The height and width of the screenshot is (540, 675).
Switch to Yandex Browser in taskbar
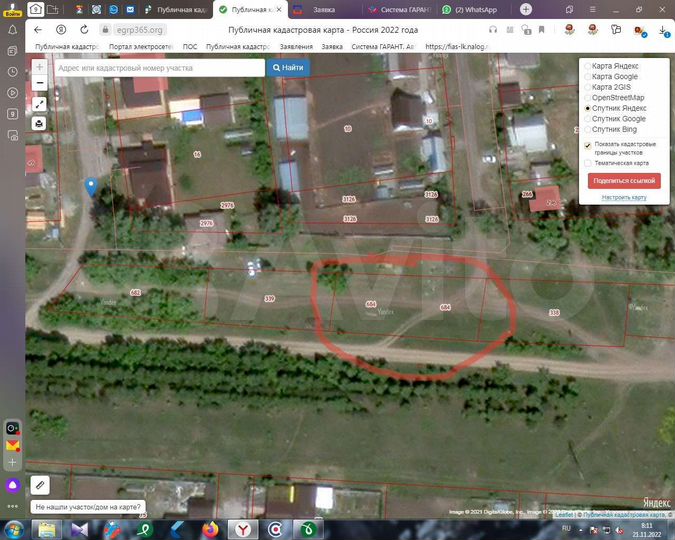[242, 530]
